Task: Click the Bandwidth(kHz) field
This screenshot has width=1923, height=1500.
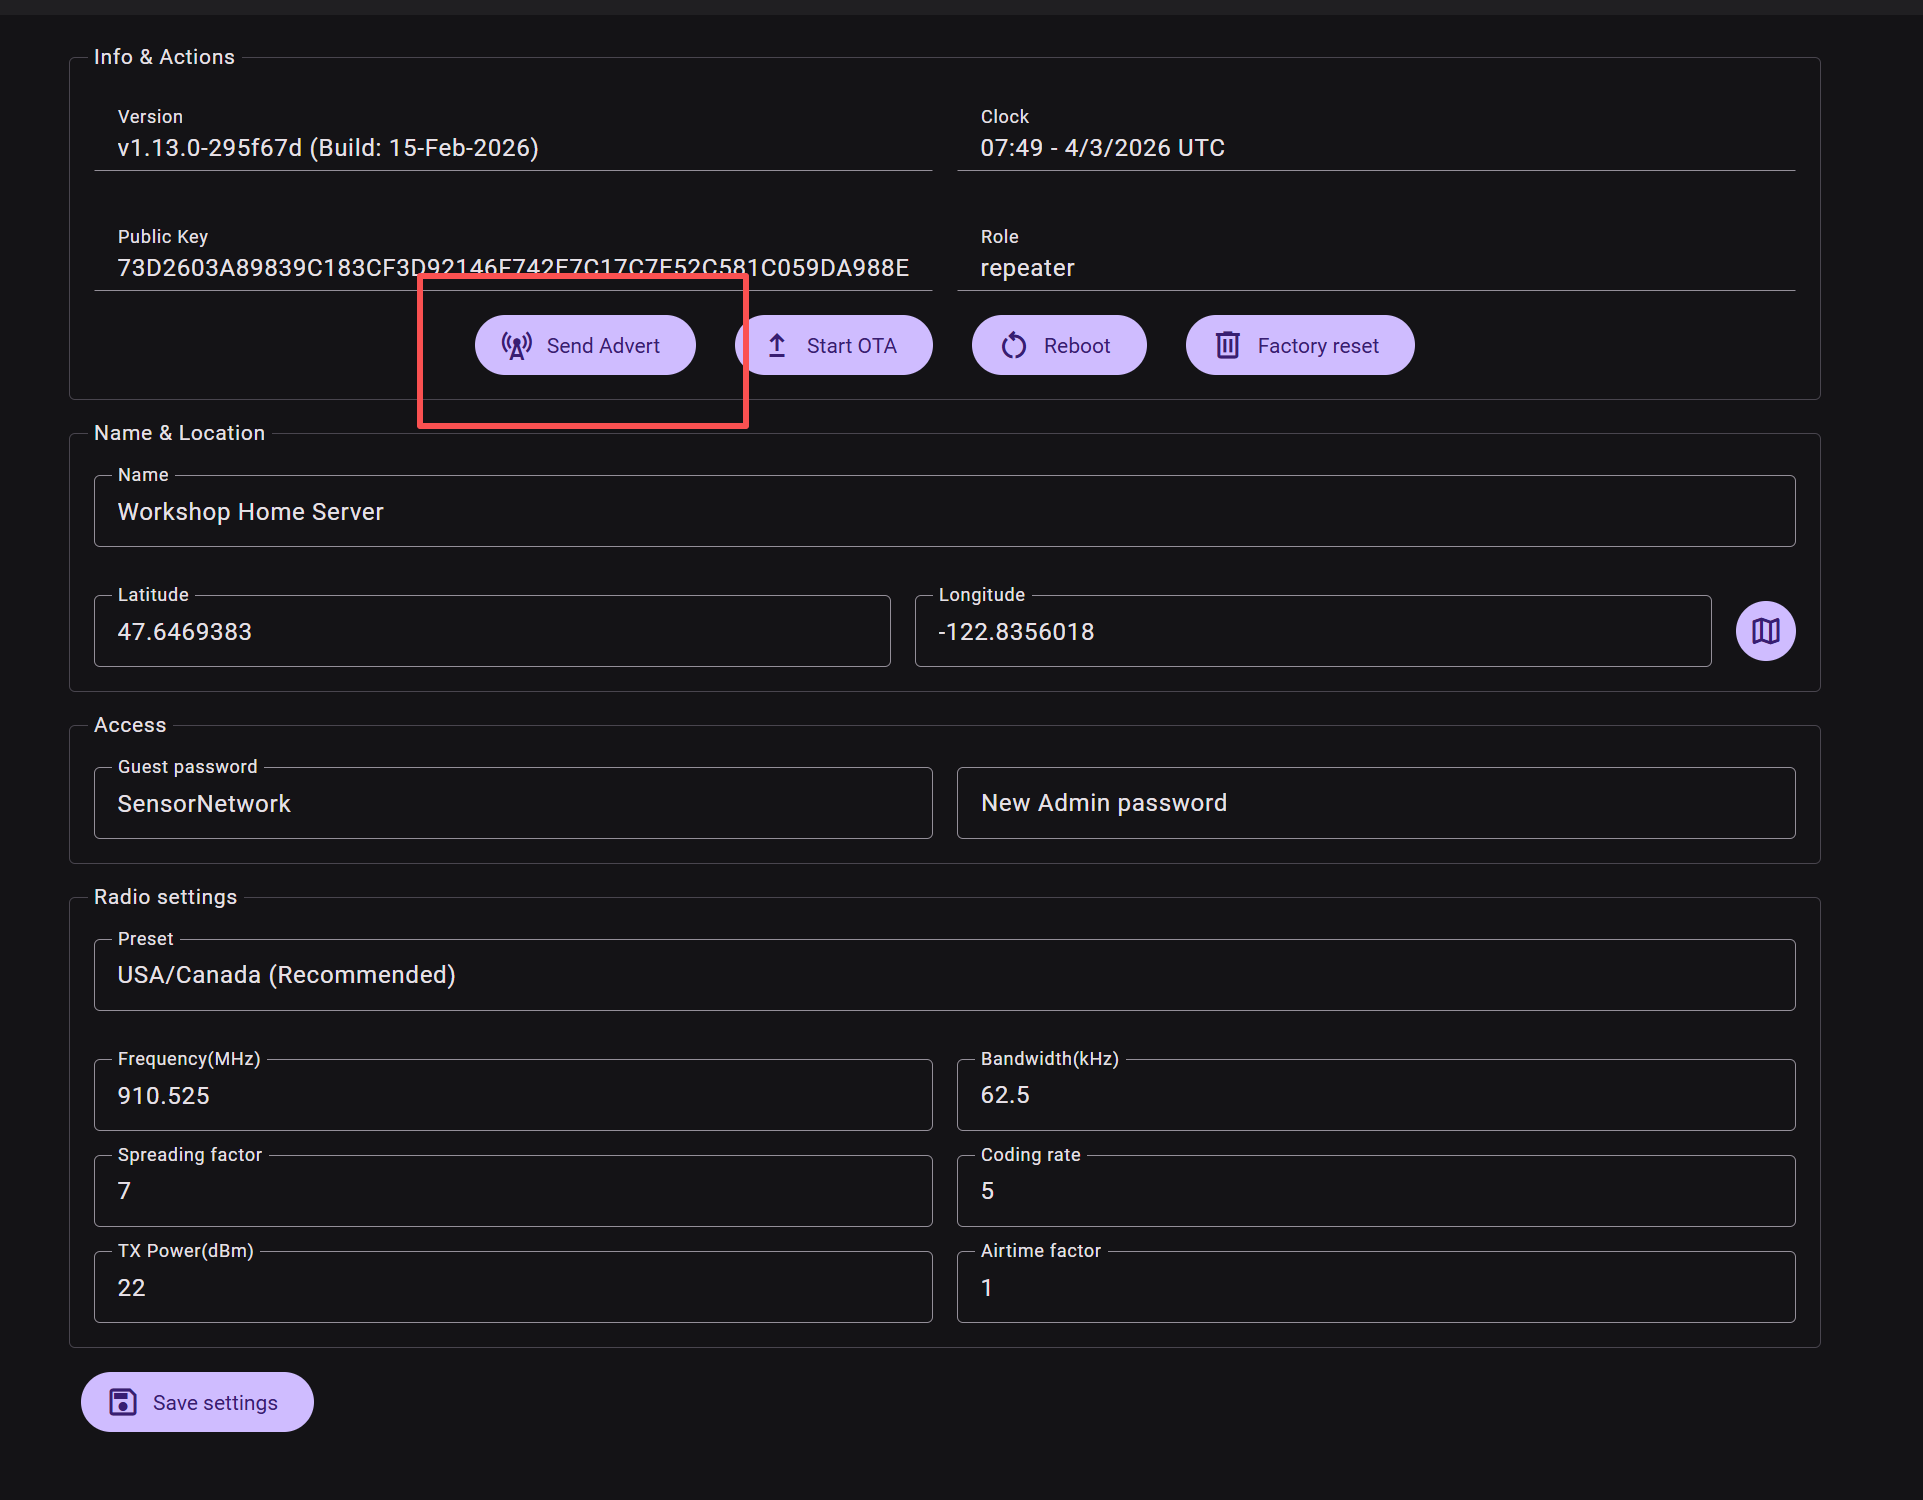Action: pos(1375,1096)
